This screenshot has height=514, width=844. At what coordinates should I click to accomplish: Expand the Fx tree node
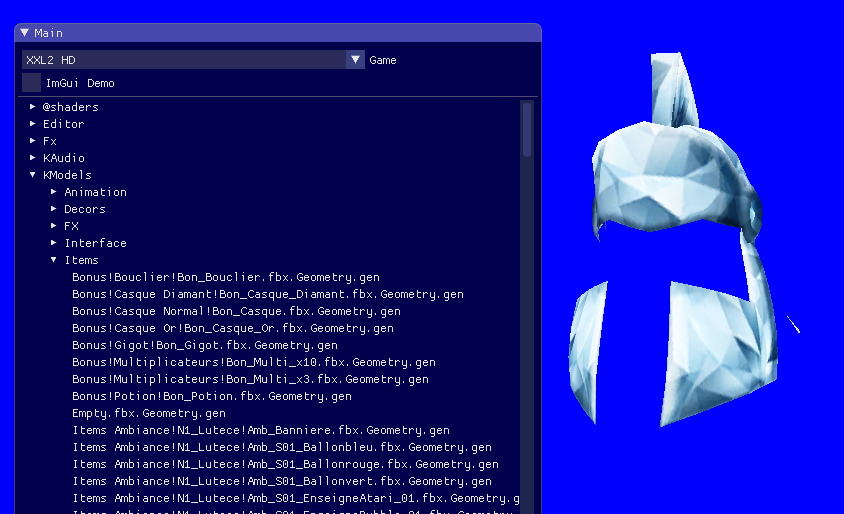tap(33, 140)
